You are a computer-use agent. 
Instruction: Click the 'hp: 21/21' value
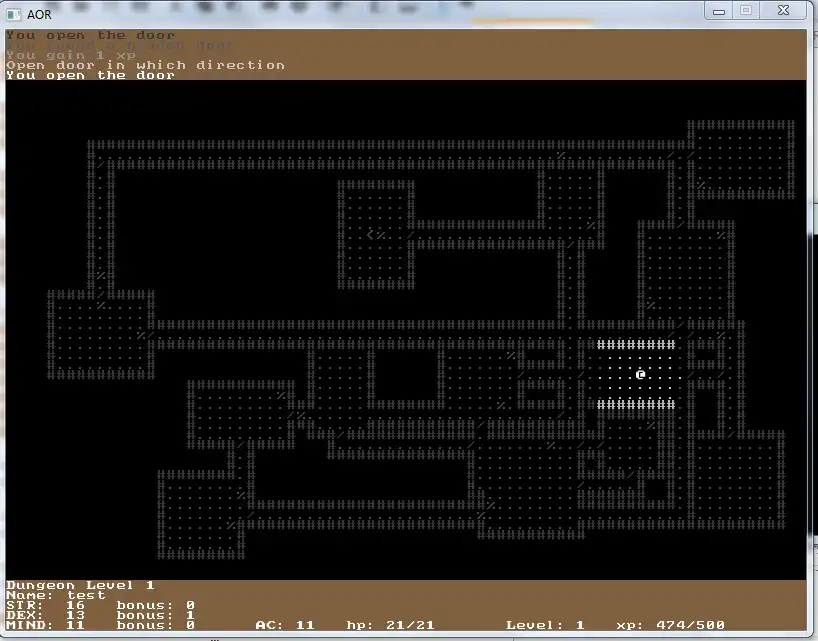tap(390, 625)
